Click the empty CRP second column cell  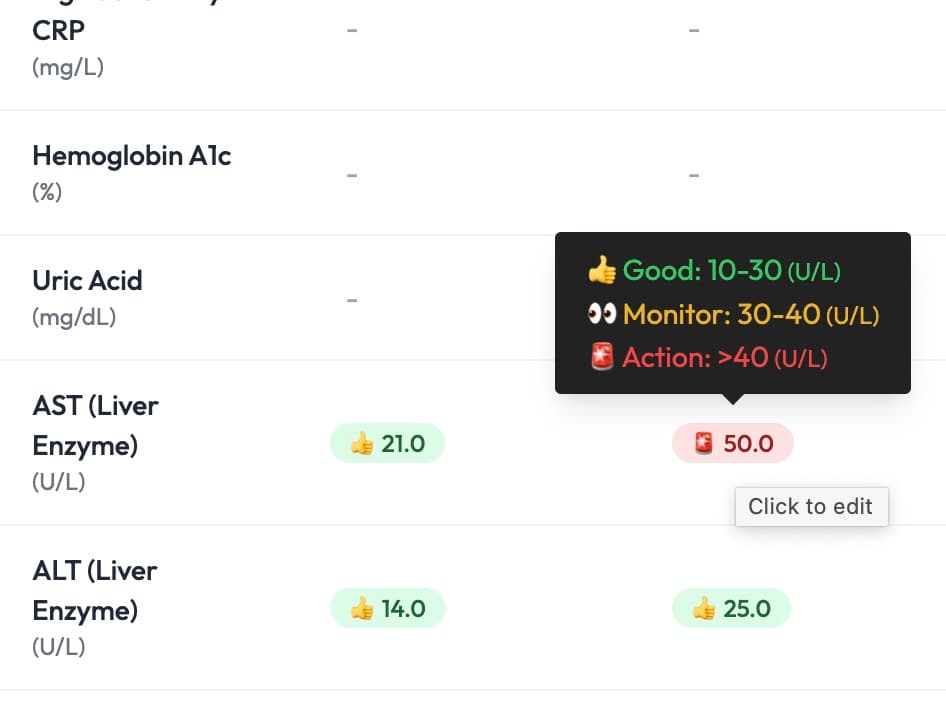click(x=694, y=30)
